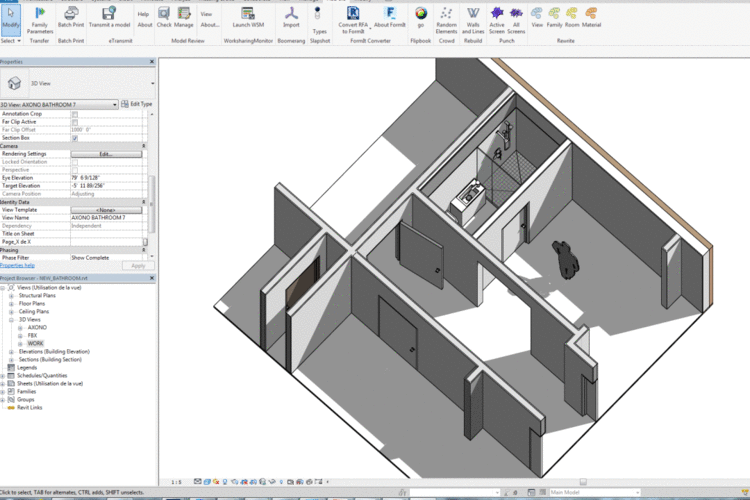Toggle the Annotation Crop checkbox

point(75,114)
